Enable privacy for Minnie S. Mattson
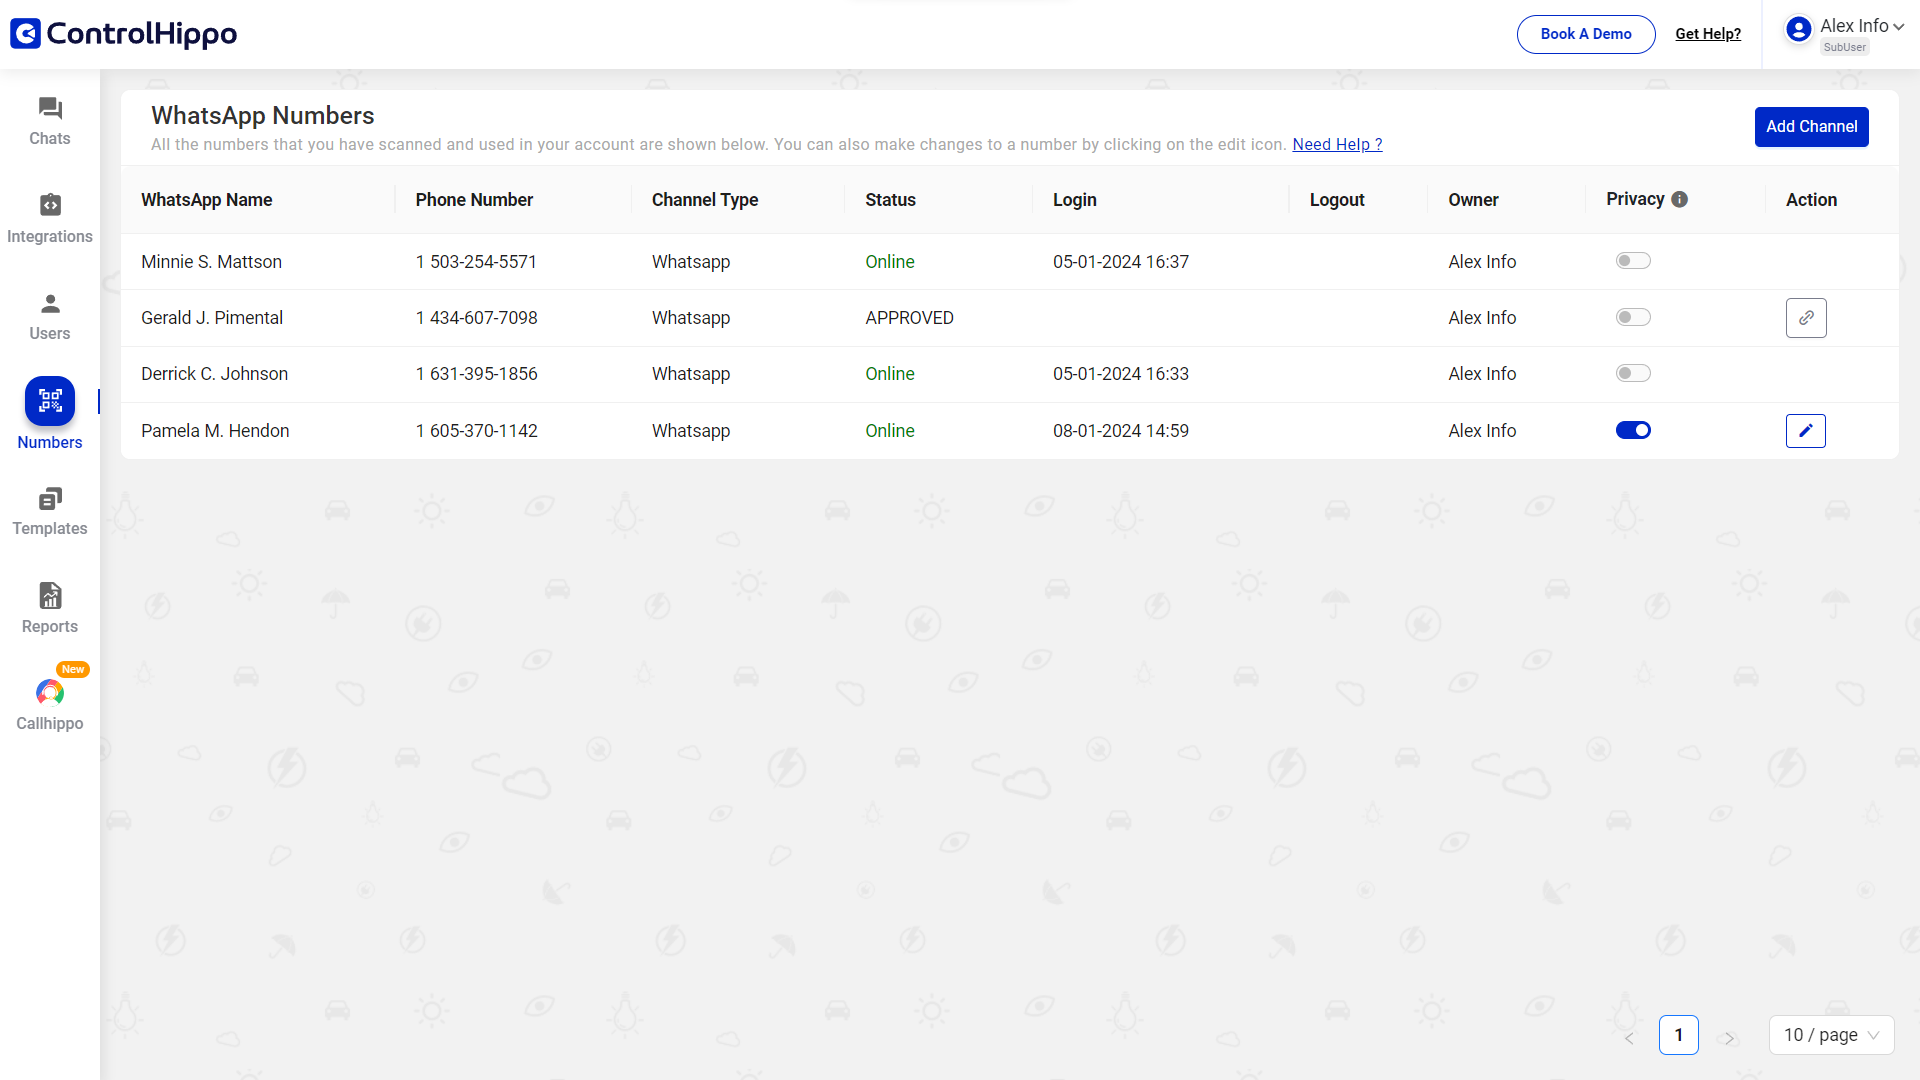 1634,260
